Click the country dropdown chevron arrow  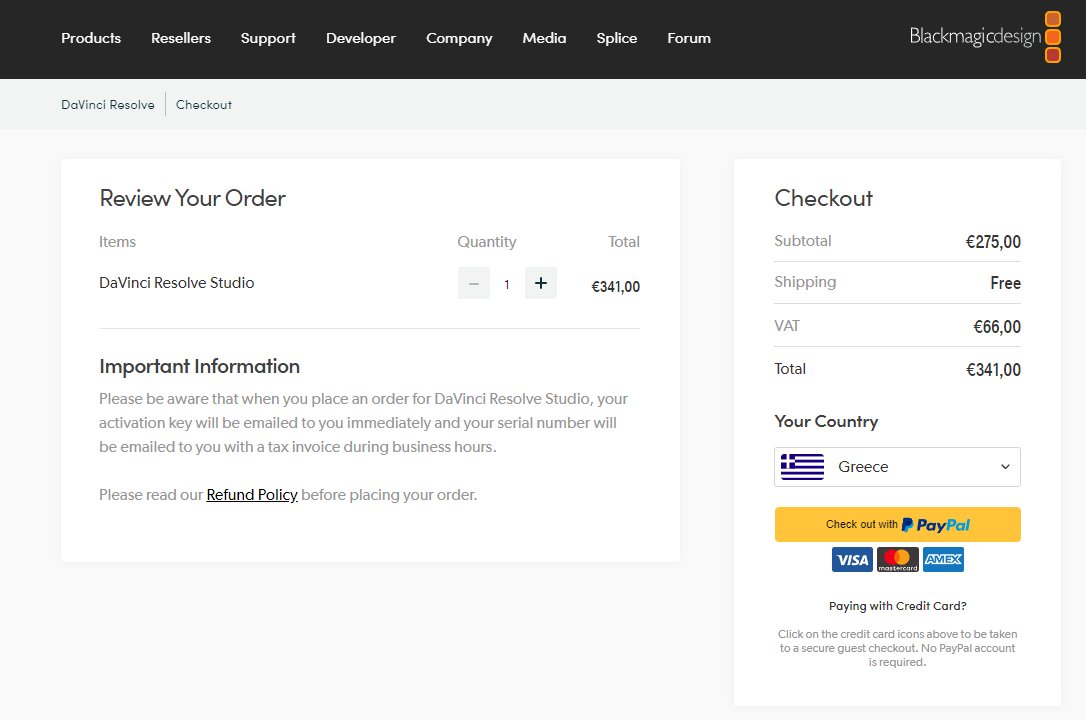click(x=1005, y=467)
